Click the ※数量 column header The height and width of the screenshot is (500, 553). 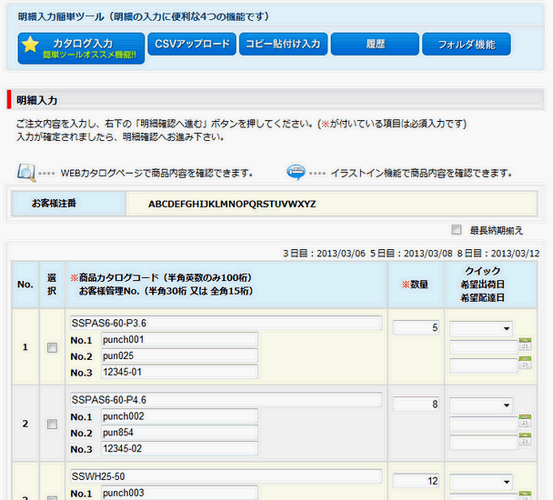point(415,284)
